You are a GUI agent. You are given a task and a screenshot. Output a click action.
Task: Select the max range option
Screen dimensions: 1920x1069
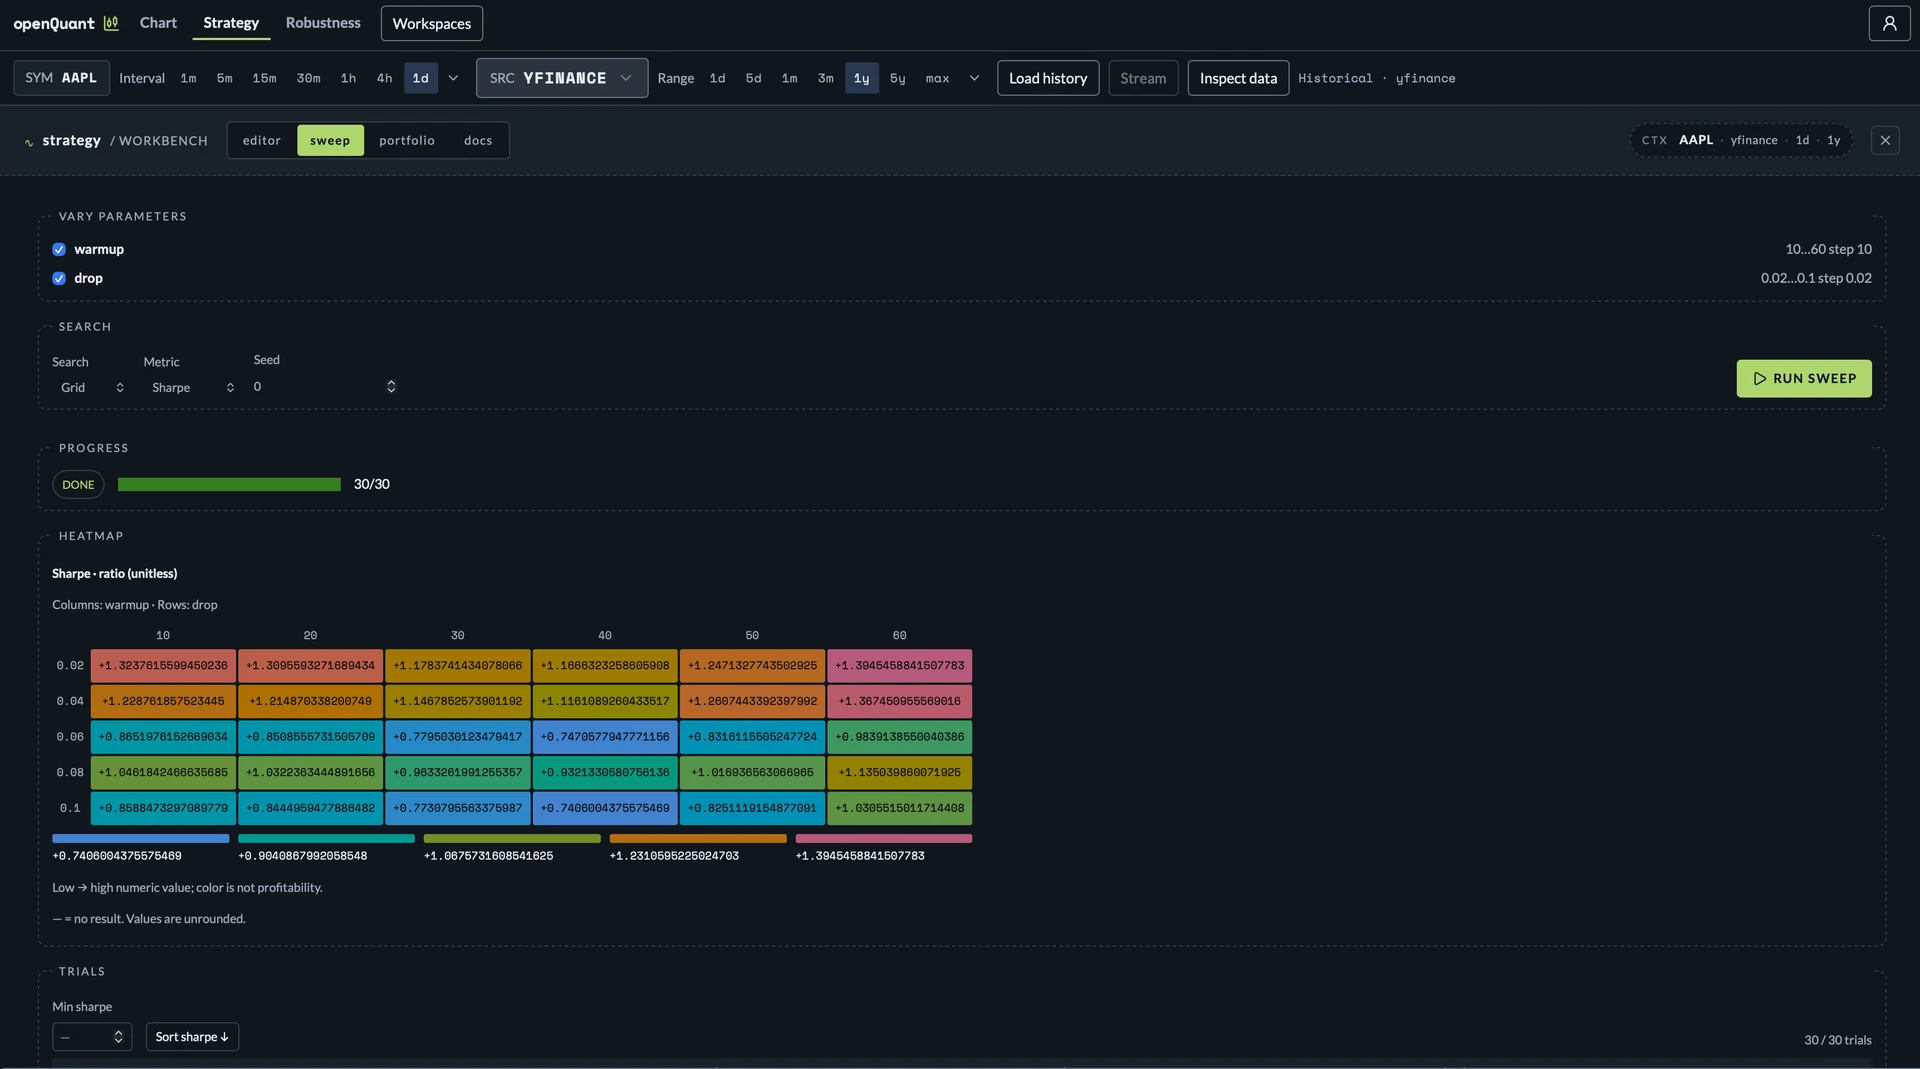tap(937, 78)
